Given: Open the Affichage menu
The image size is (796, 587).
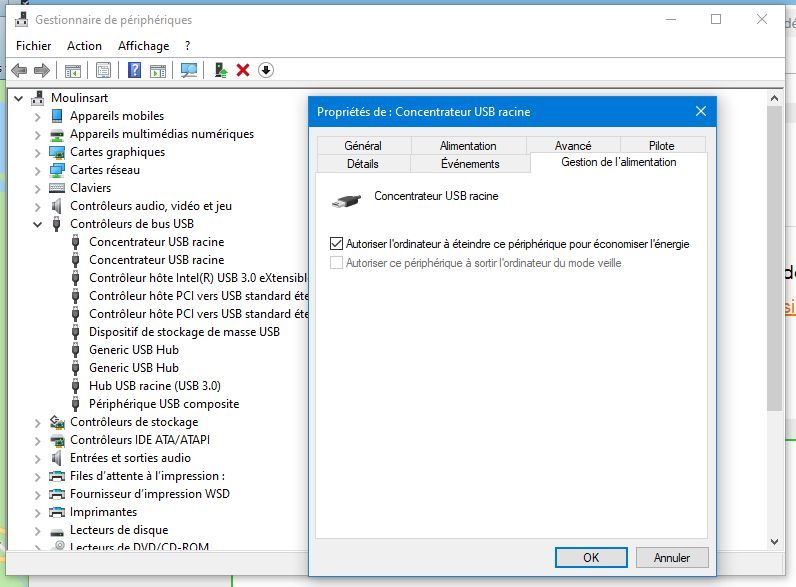Looking at the screenshot, I should 143,46.
